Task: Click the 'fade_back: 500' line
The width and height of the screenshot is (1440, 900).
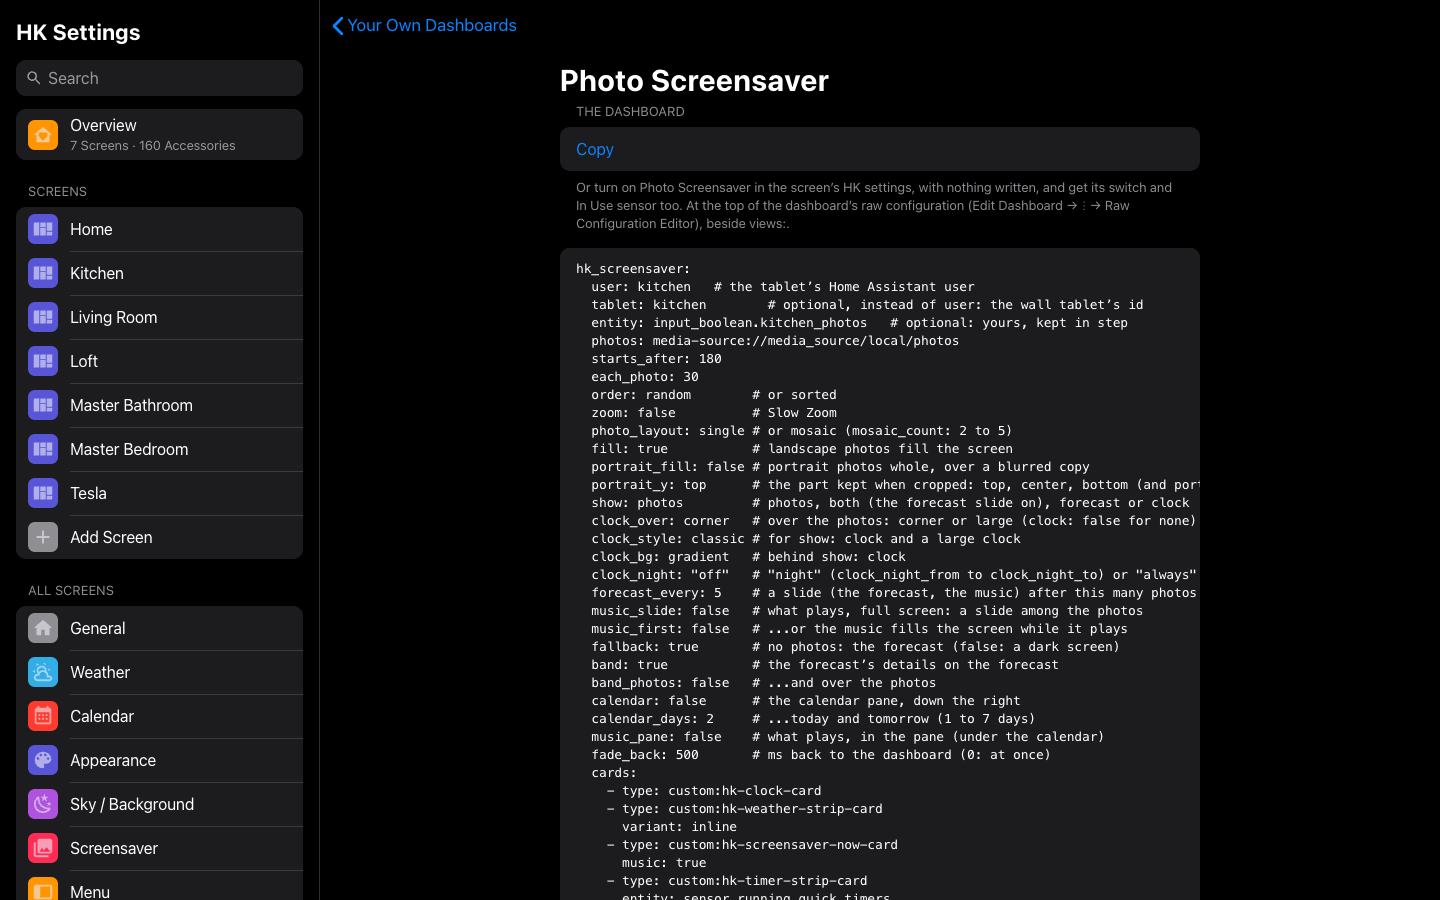Action: pyautogui.click(x=645, y=755)
